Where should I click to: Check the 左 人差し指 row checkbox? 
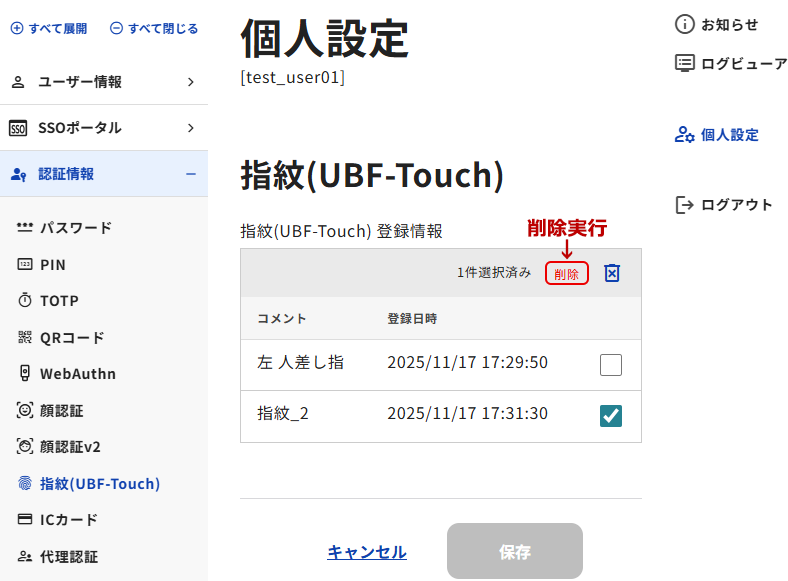tap(611, 365)
